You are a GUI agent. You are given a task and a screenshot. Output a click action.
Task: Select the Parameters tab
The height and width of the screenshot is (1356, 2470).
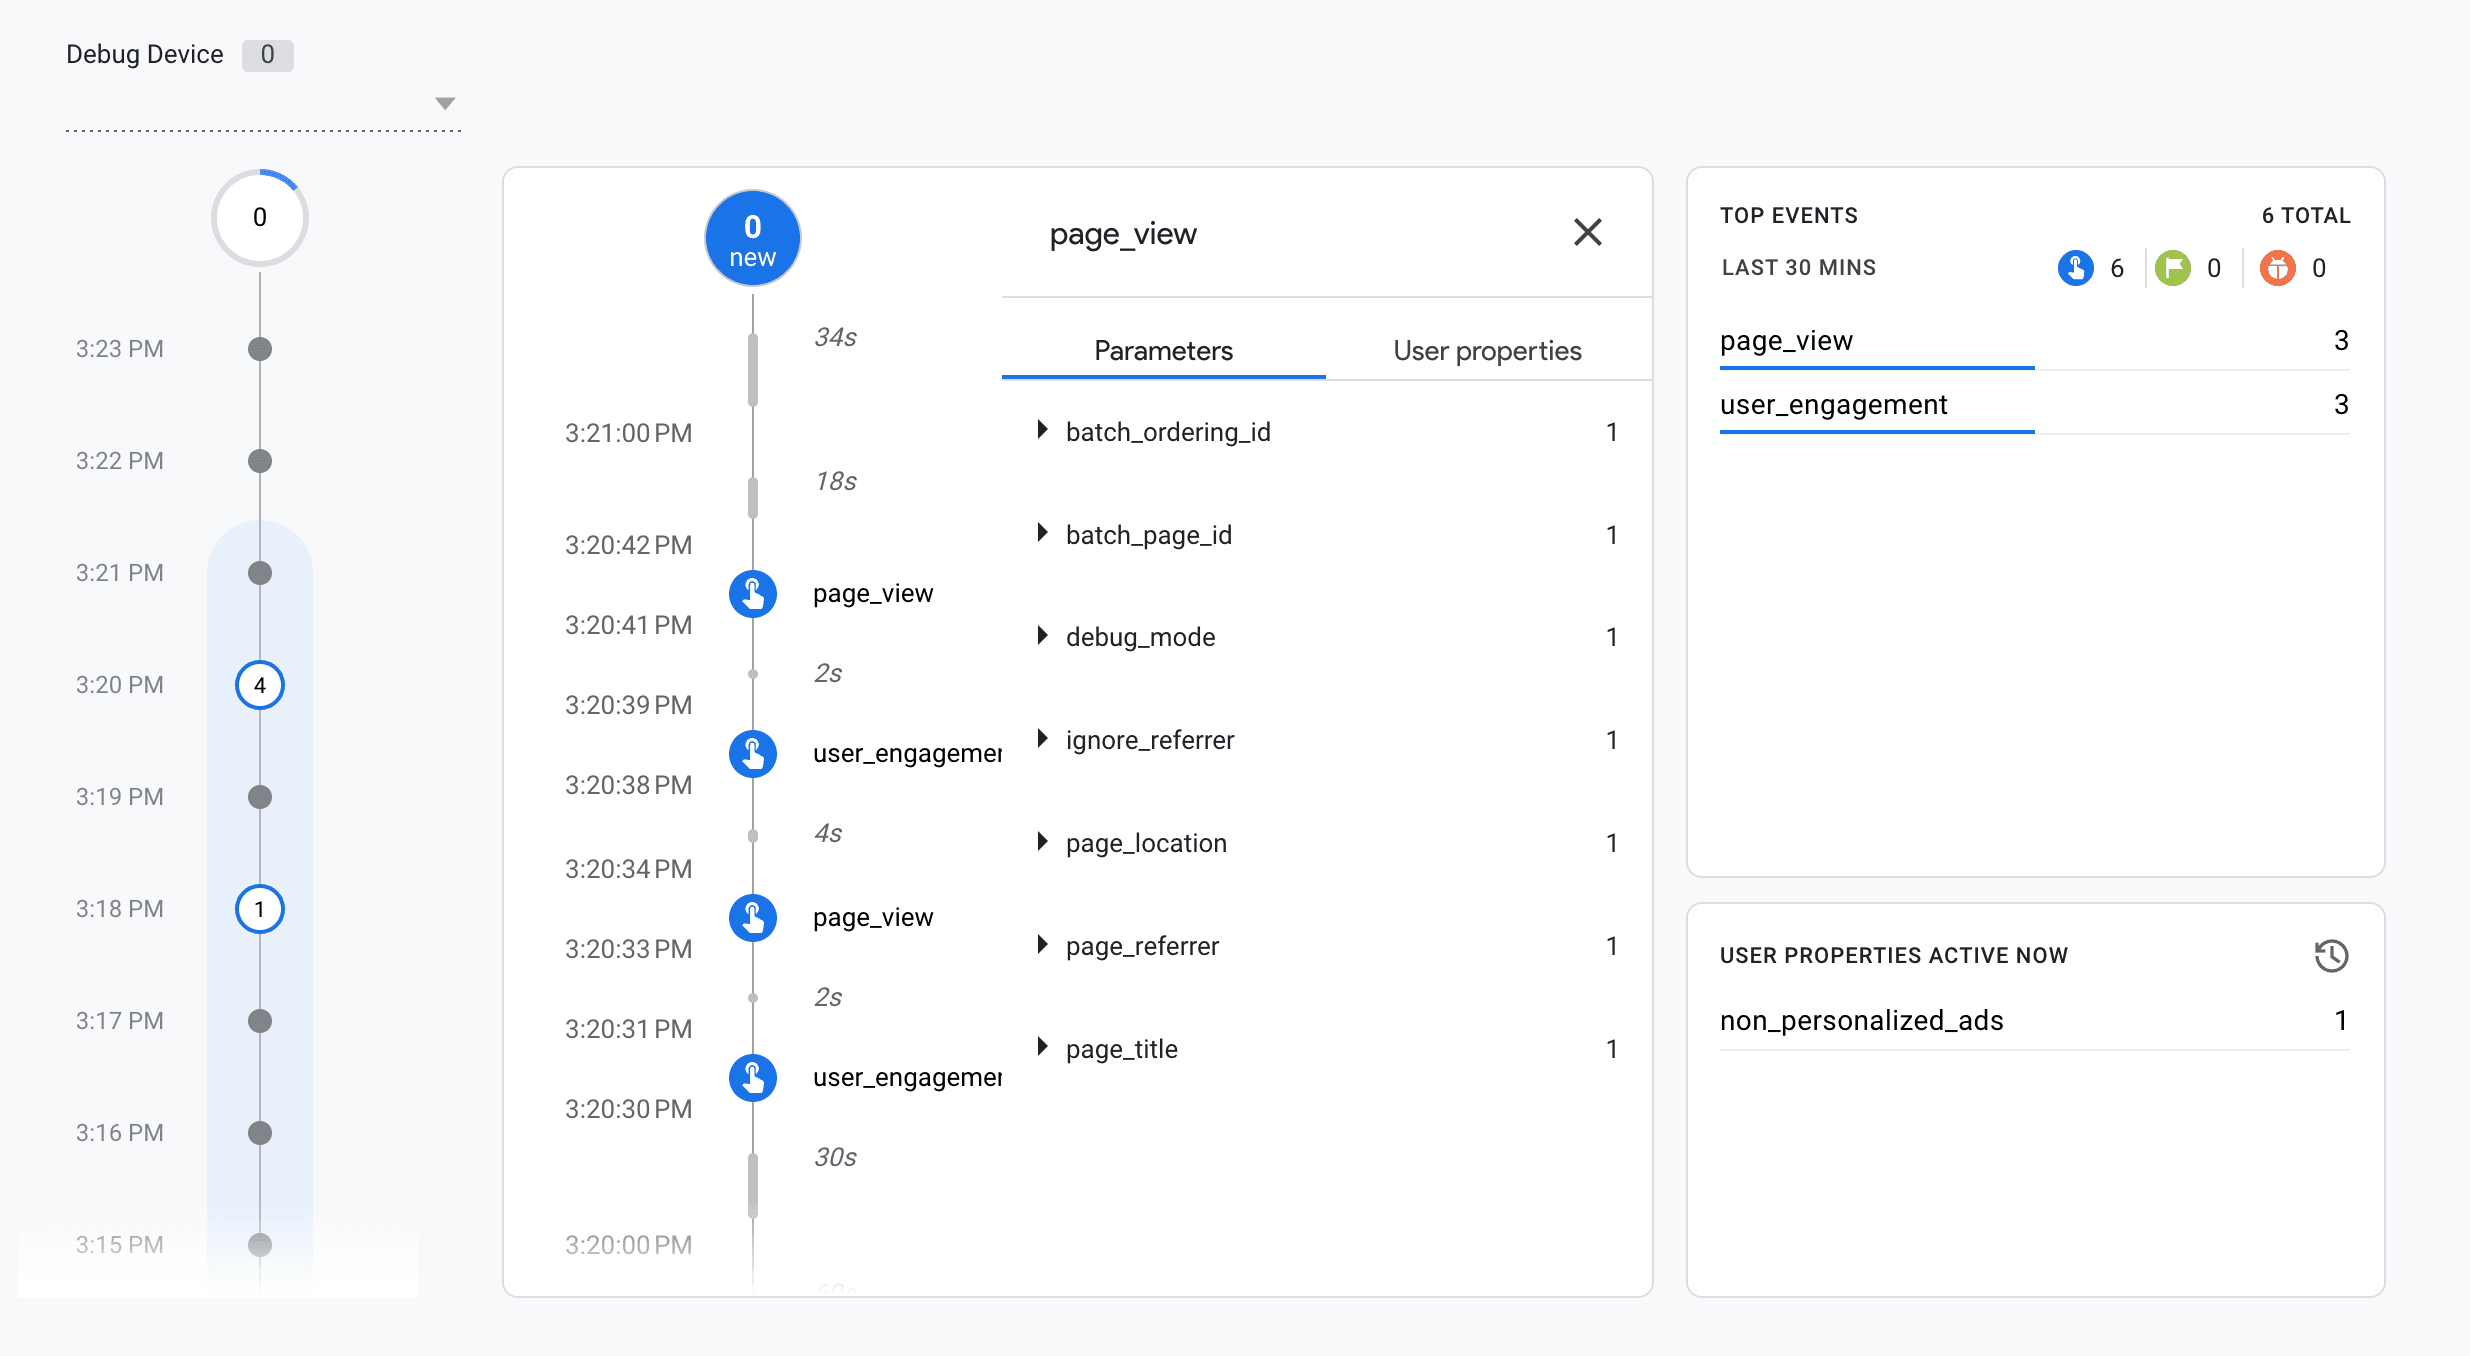(x=1163, y=351)
